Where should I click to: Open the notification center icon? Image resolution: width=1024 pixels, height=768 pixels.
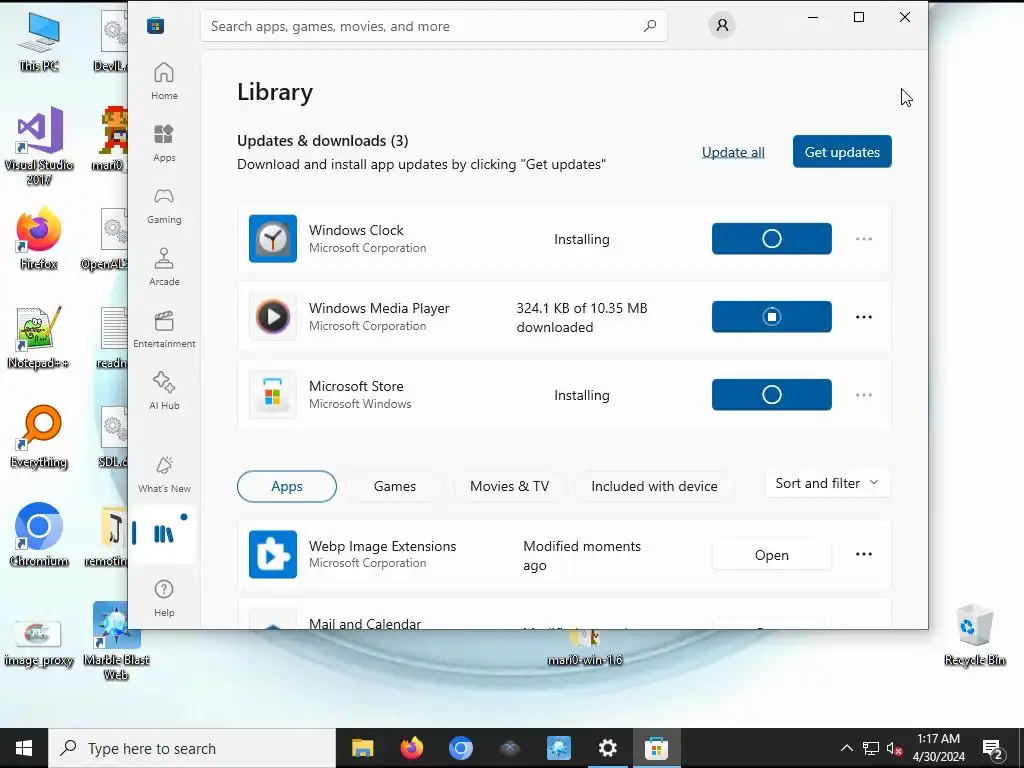pos(993,748)
